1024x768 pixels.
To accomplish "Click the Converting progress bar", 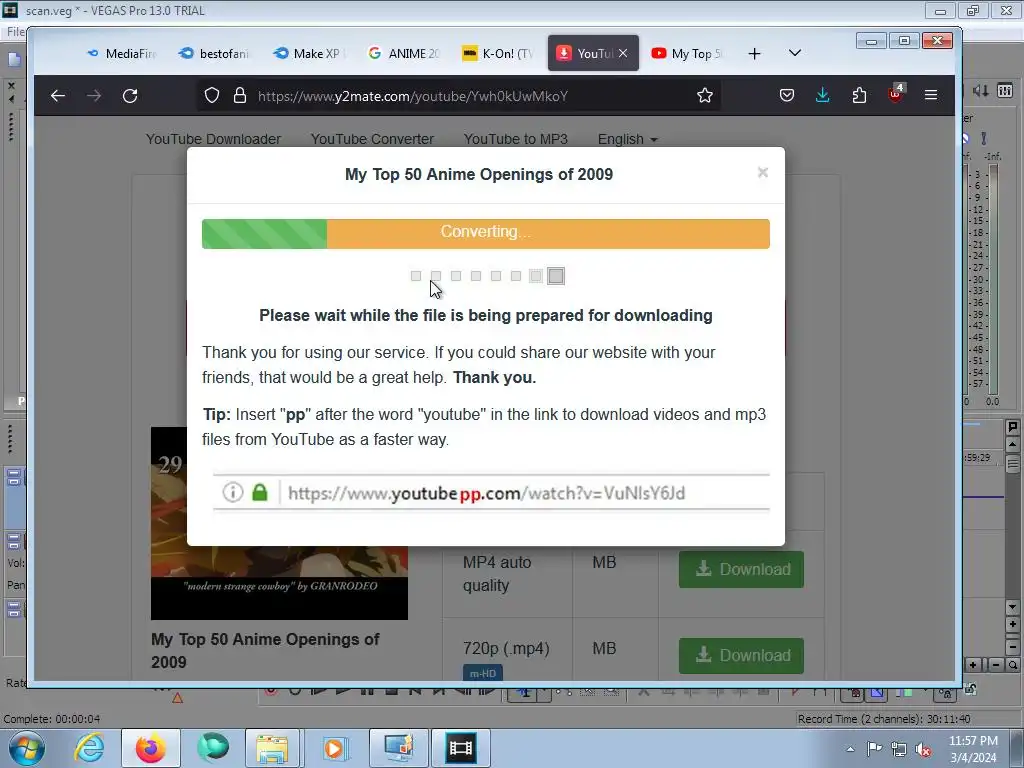I will 485,234.
